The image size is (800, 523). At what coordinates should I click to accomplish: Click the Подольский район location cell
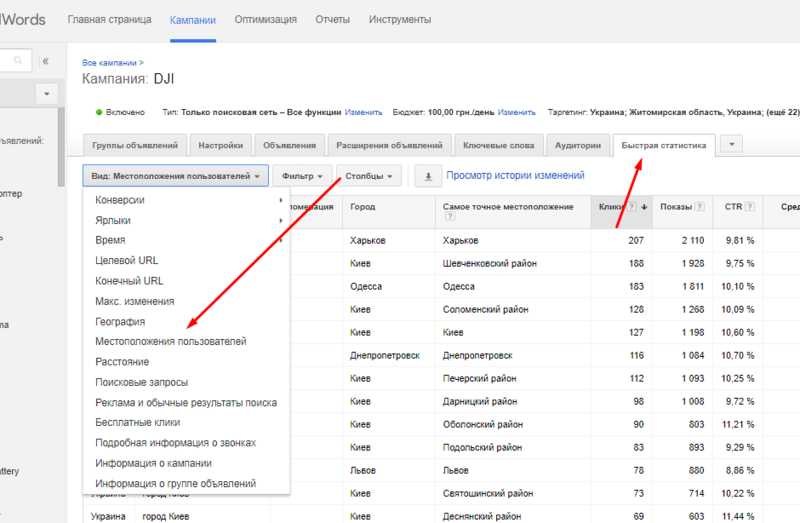pyautogui.click(x=483, y=447)
